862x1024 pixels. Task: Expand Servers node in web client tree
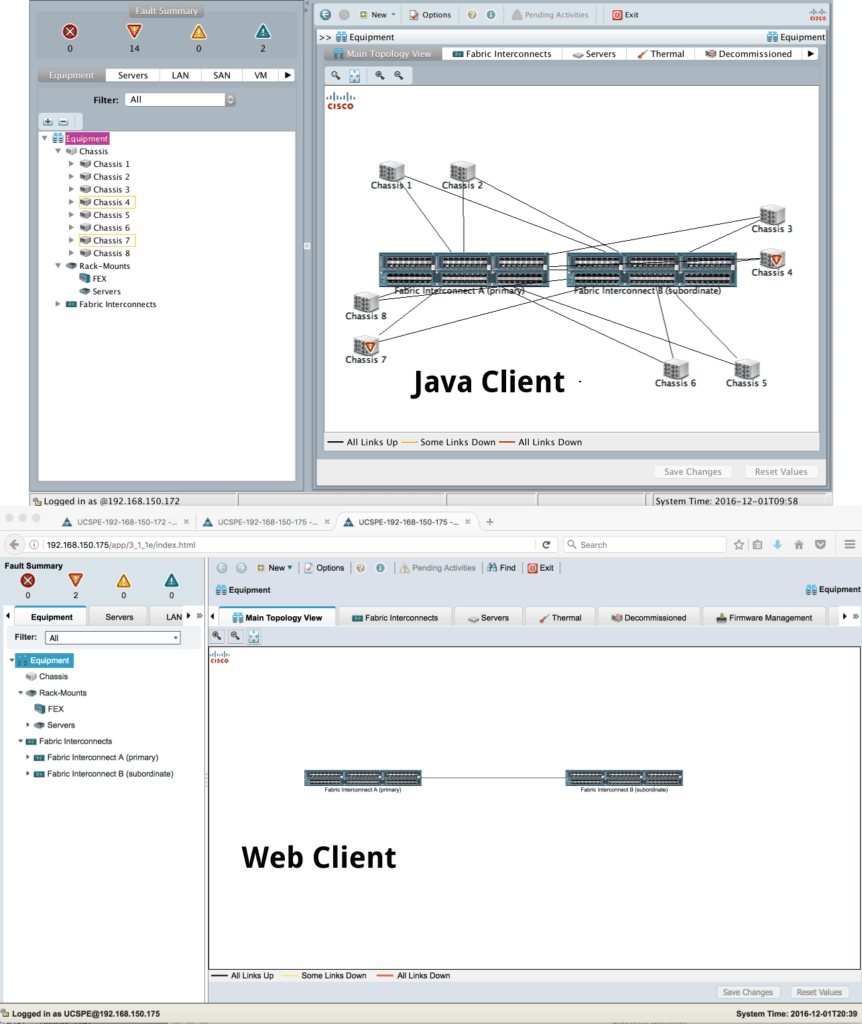(27, 725)
